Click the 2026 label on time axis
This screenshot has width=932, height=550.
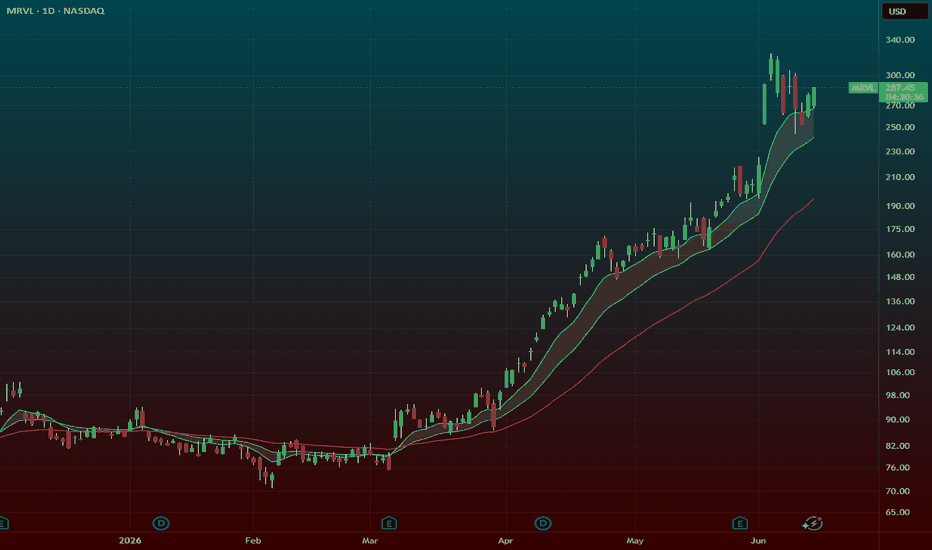click(x=130, y=540)
